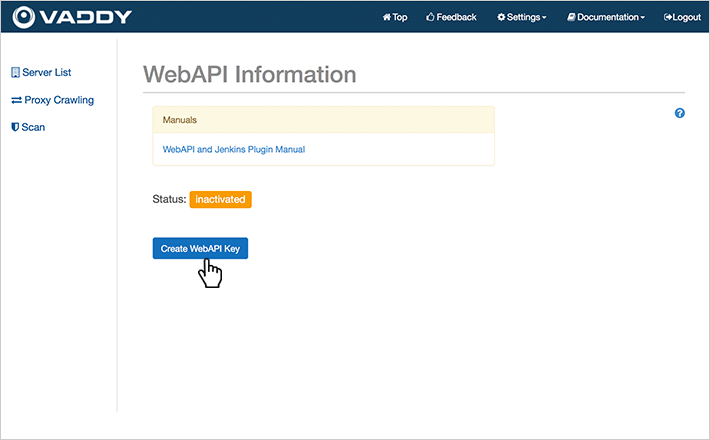710x440 pixels.
Task: Open Server List in the sidebar
Action: (47, 72)
